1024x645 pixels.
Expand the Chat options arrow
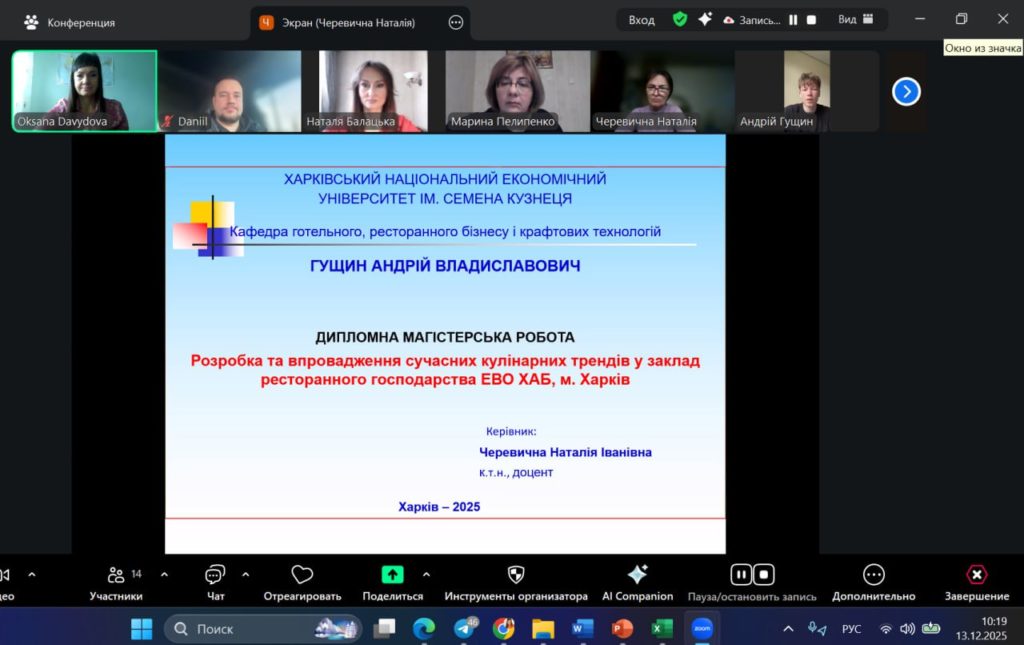coord(246,575)
